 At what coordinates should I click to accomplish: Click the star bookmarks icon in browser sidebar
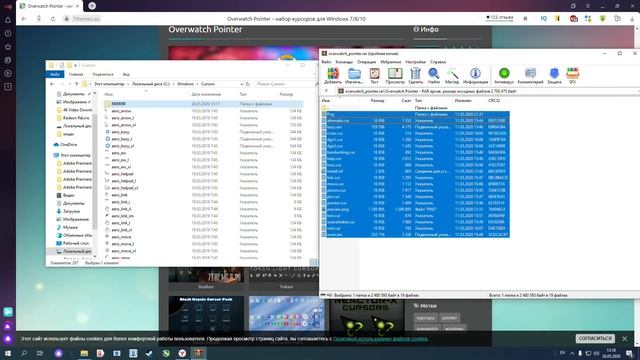[x=8, y=47]
